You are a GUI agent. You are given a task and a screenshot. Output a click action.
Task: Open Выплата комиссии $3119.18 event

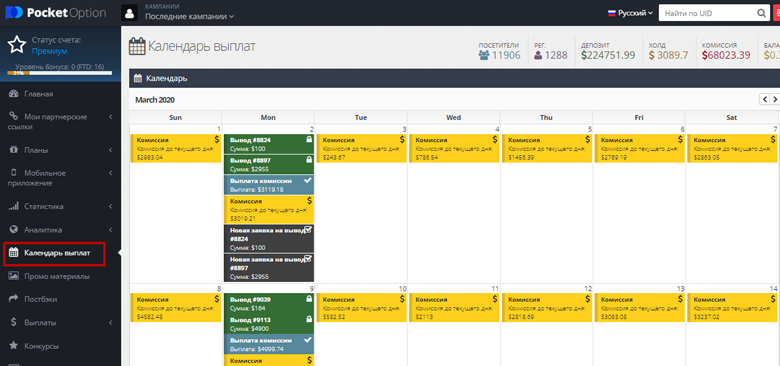pyautogui.click(x=269, y=185)
